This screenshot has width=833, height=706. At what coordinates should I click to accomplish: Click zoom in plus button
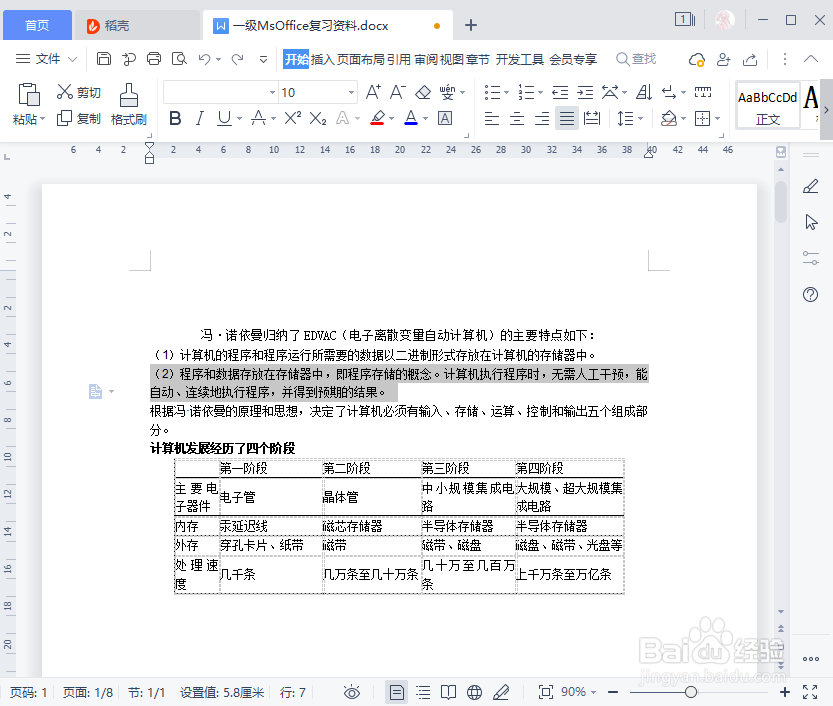tap(785, 692)
